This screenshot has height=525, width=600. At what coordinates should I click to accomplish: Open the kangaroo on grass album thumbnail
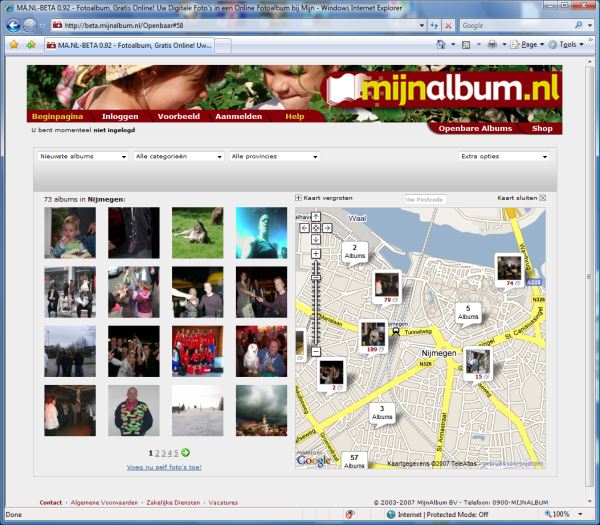[x=197, y=233]
